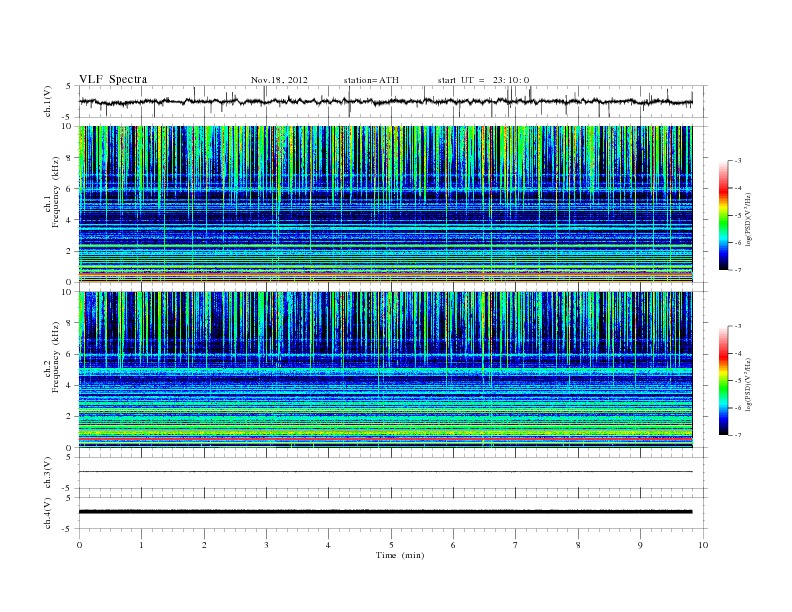Click the ch.1 voltage waveform trace
This screenshot has width=792, height=612.
[385, 101]
